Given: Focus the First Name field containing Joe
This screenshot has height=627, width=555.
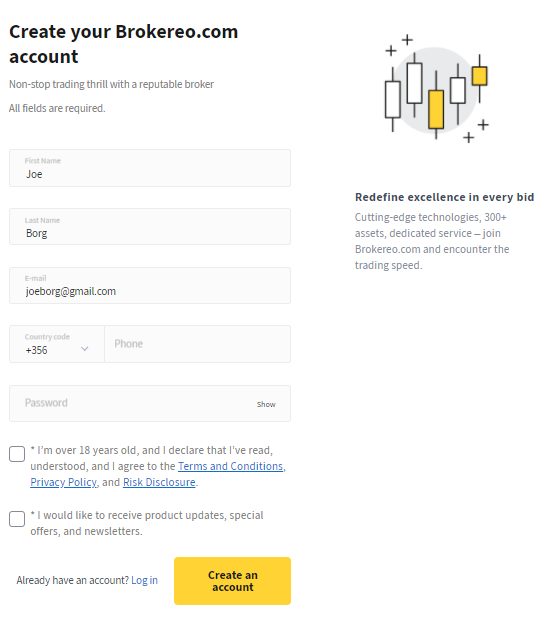Looking at the screenshot, I should (x=150, y=168).
